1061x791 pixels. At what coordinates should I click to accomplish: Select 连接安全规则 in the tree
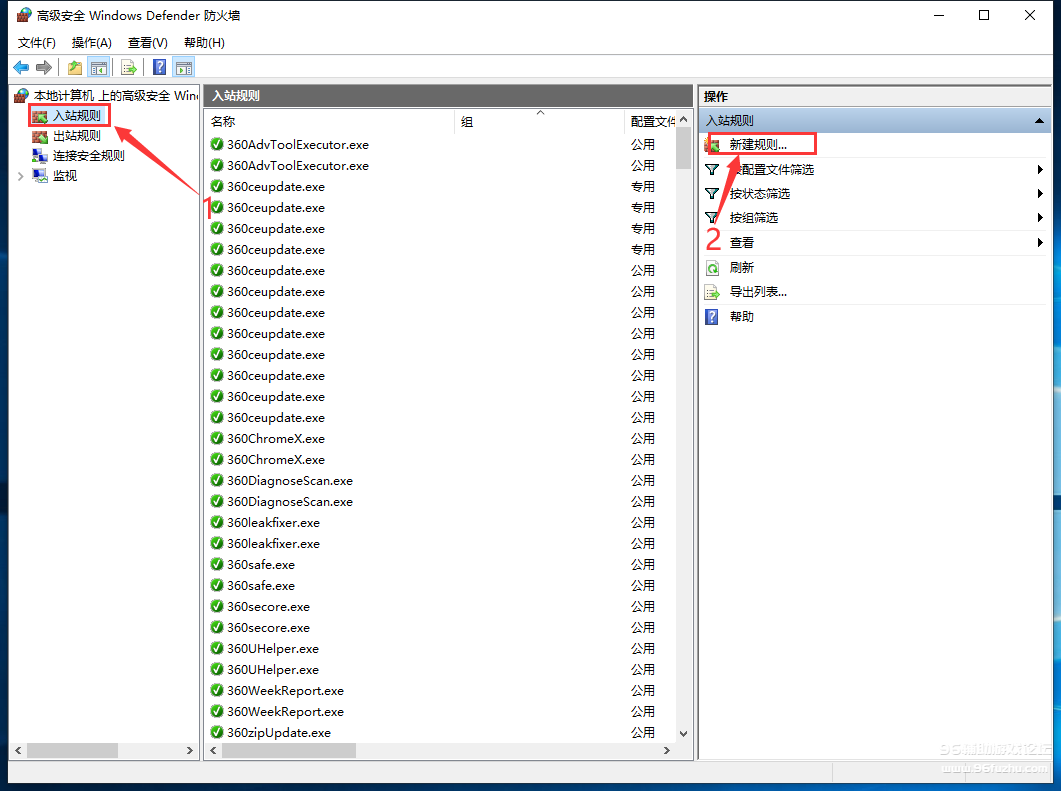[89, 156]
